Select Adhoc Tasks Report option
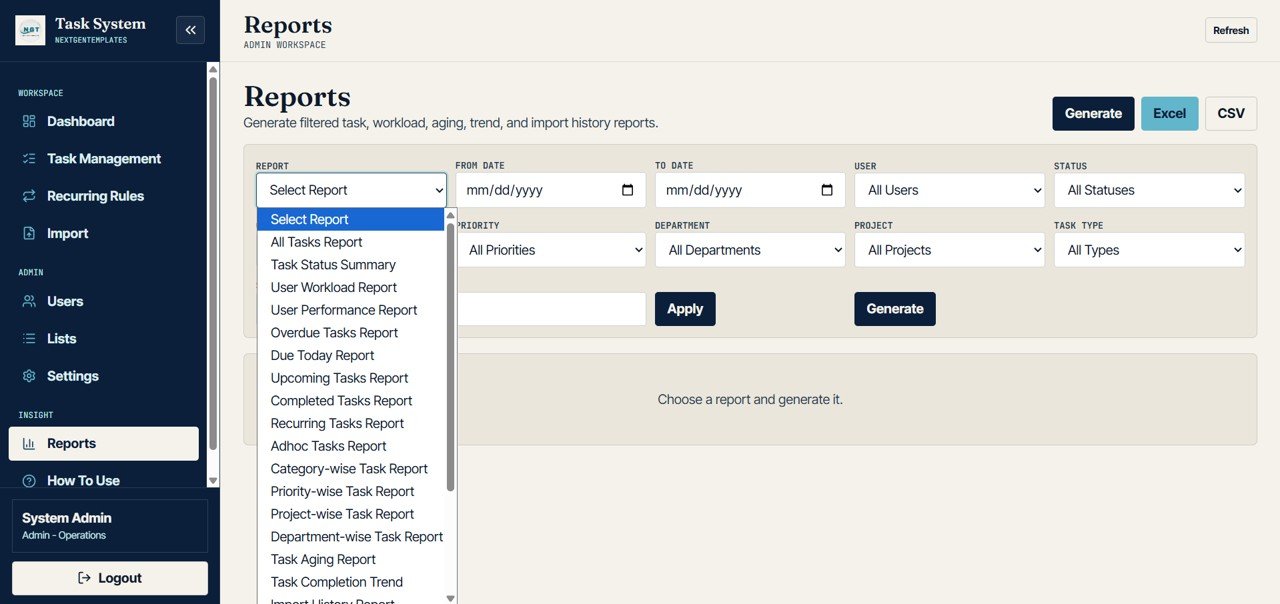Viewport: 1280px width, 604px height. tap(351, 446)
